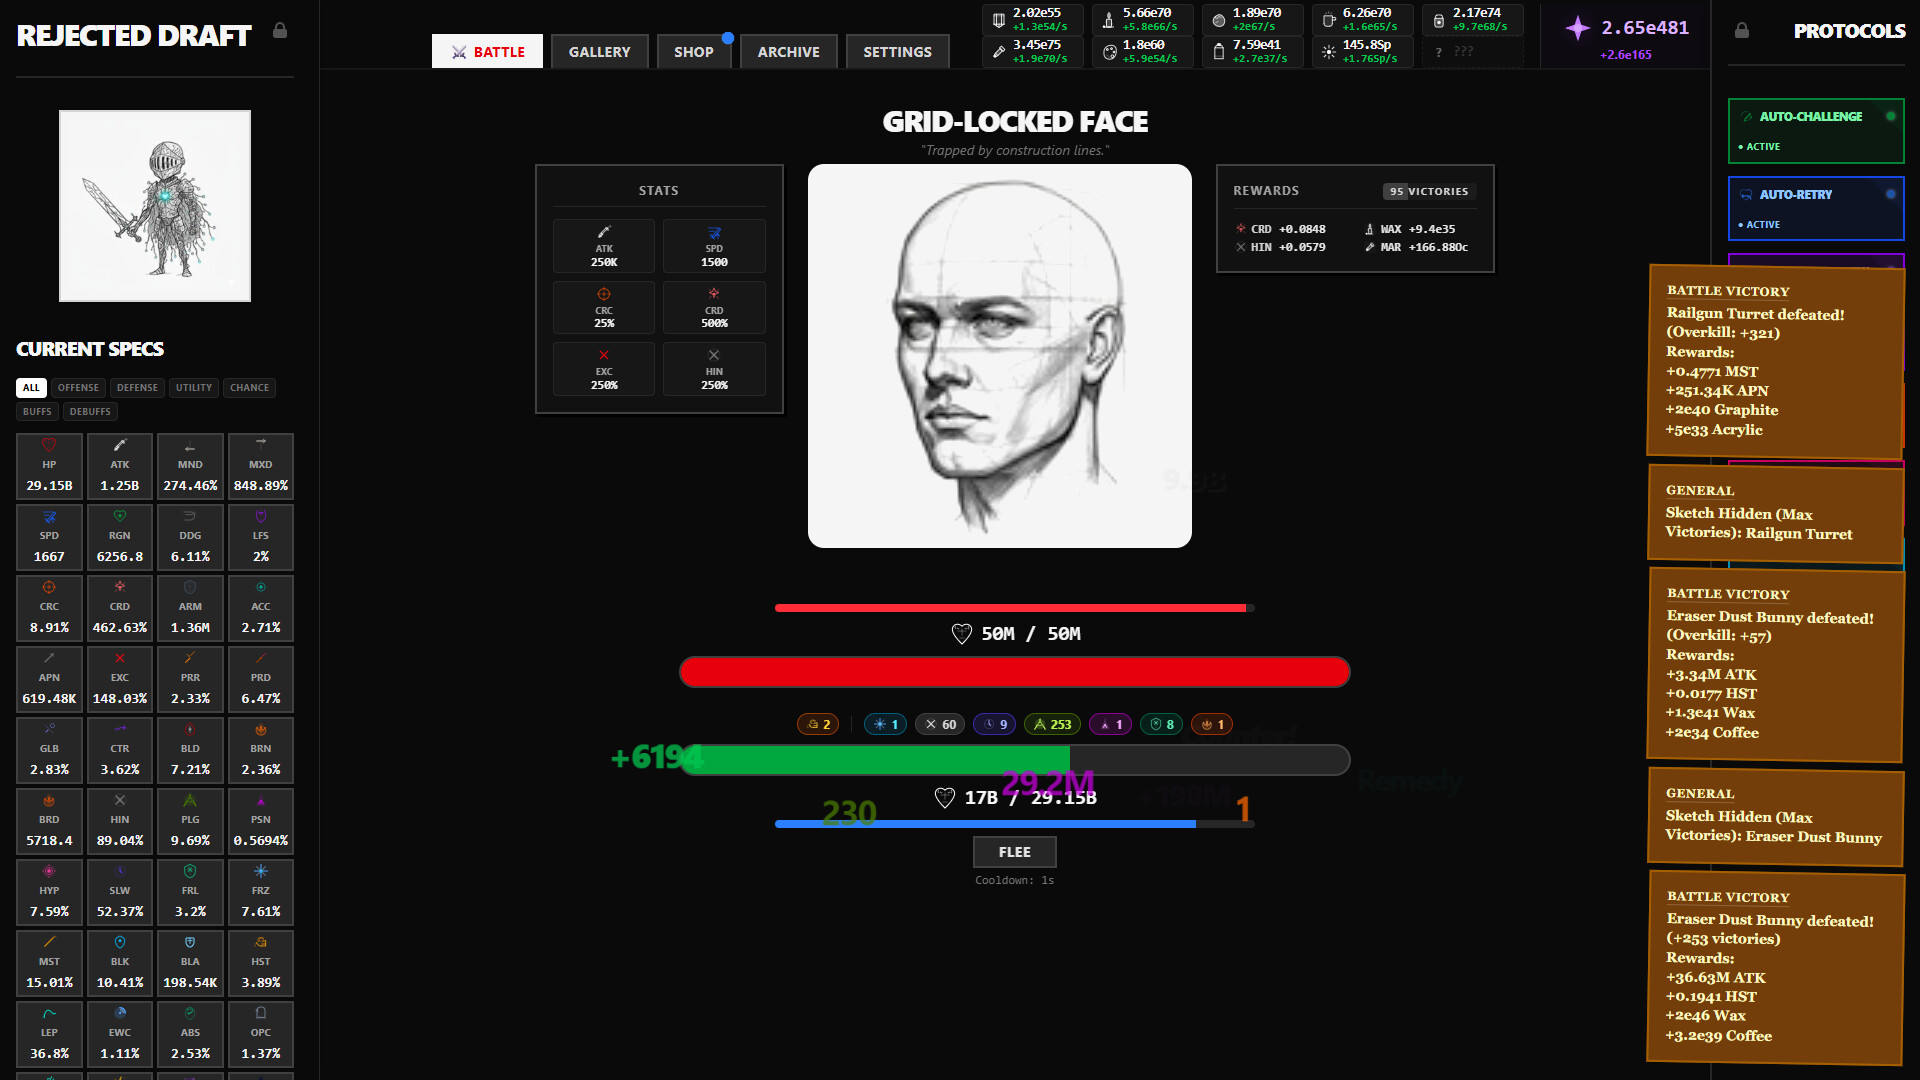Click the lock icon next to Protocols
Screen dimensions: 1920x1080
coord(1741,31)
